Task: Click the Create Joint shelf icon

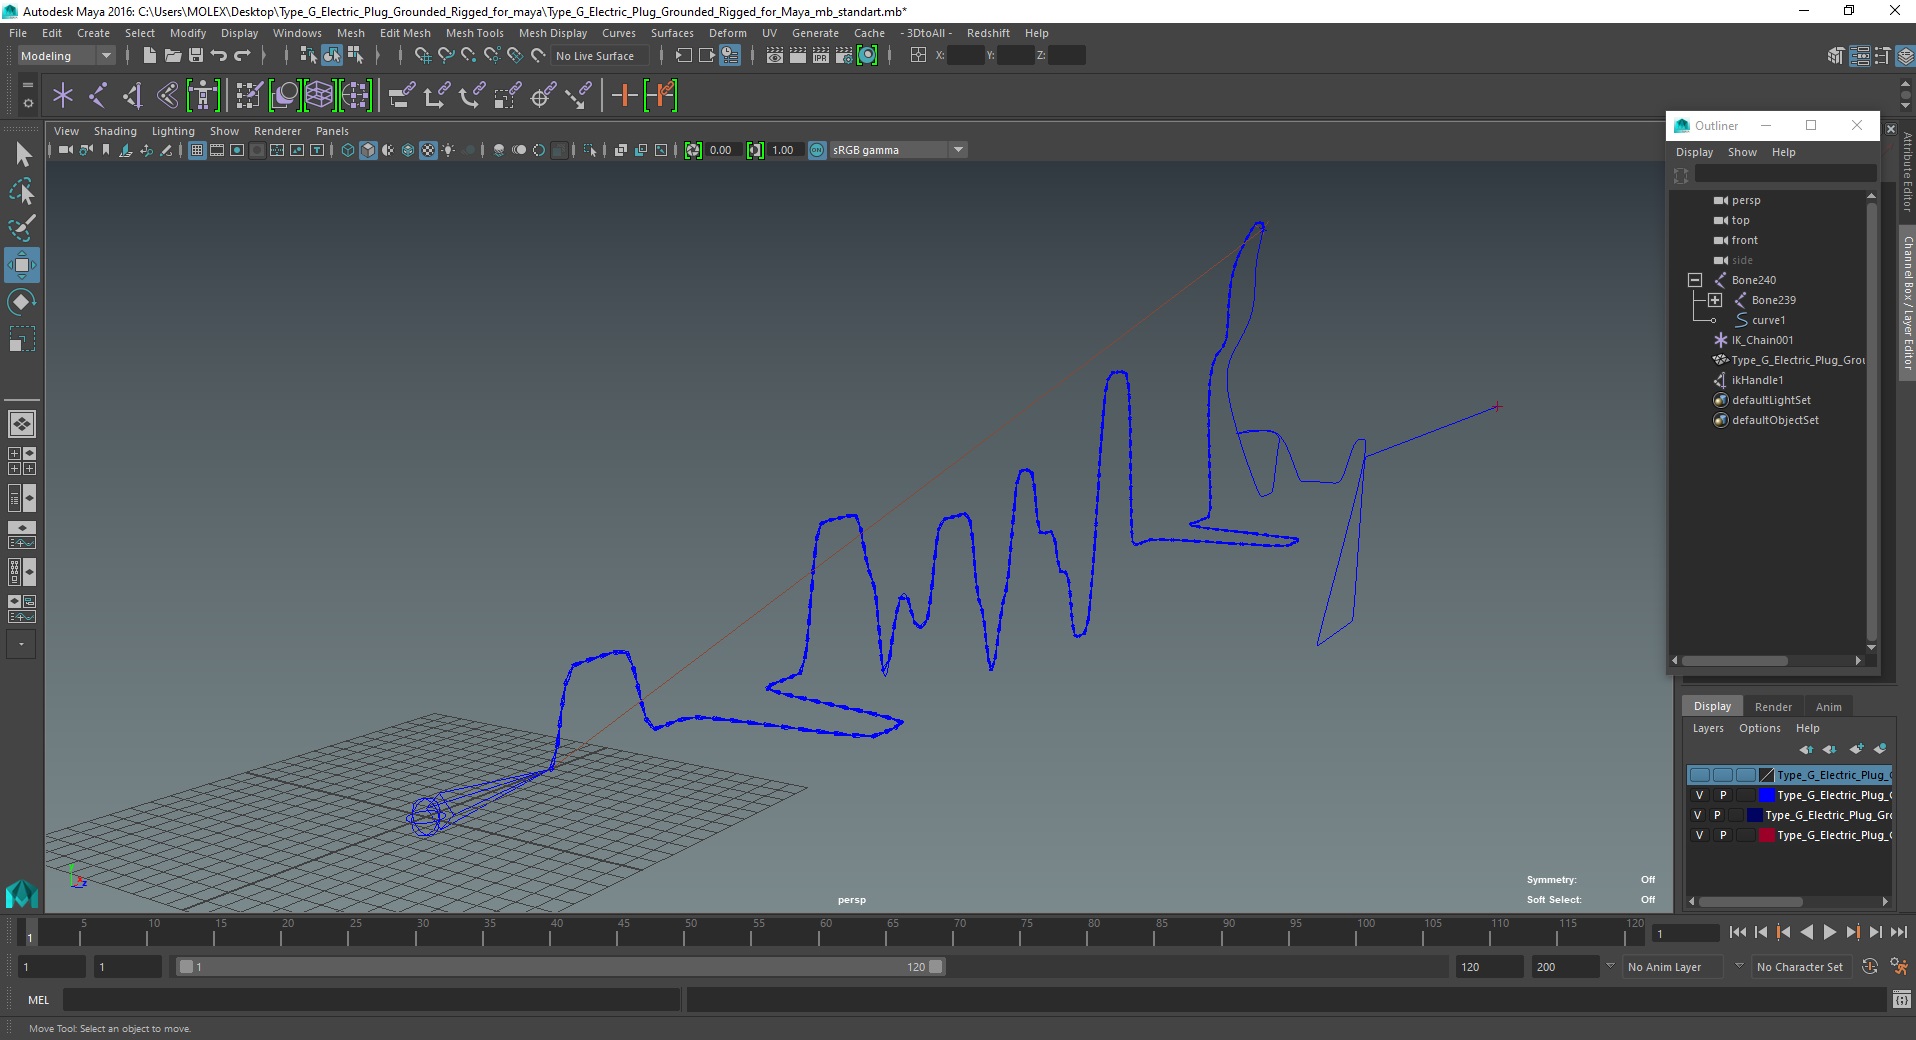Action: click(x=97, y=96)
